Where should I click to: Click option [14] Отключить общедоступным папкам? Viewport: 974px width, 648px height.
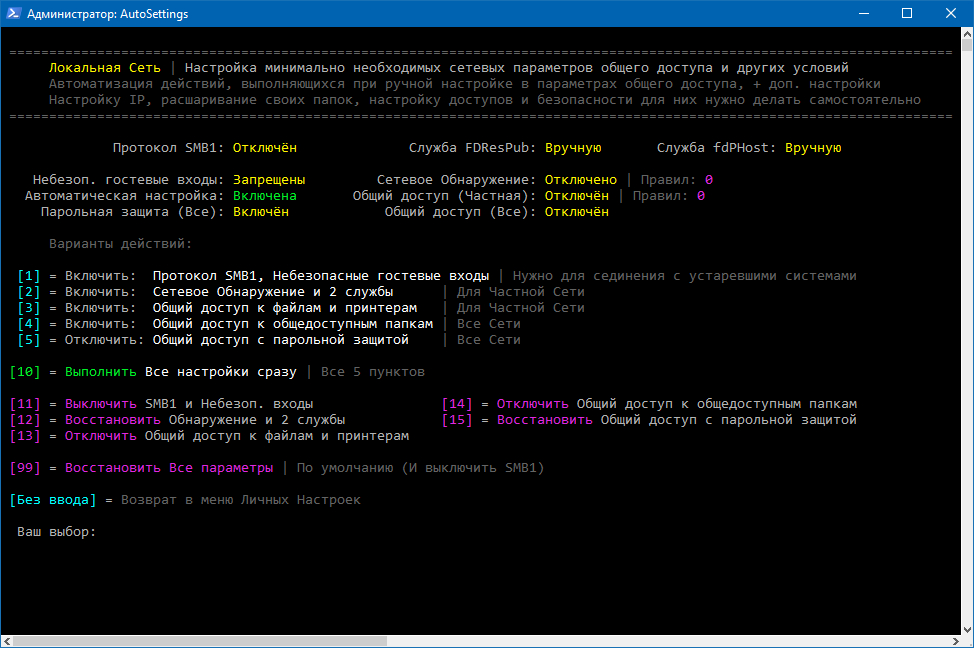click(649, 404)
